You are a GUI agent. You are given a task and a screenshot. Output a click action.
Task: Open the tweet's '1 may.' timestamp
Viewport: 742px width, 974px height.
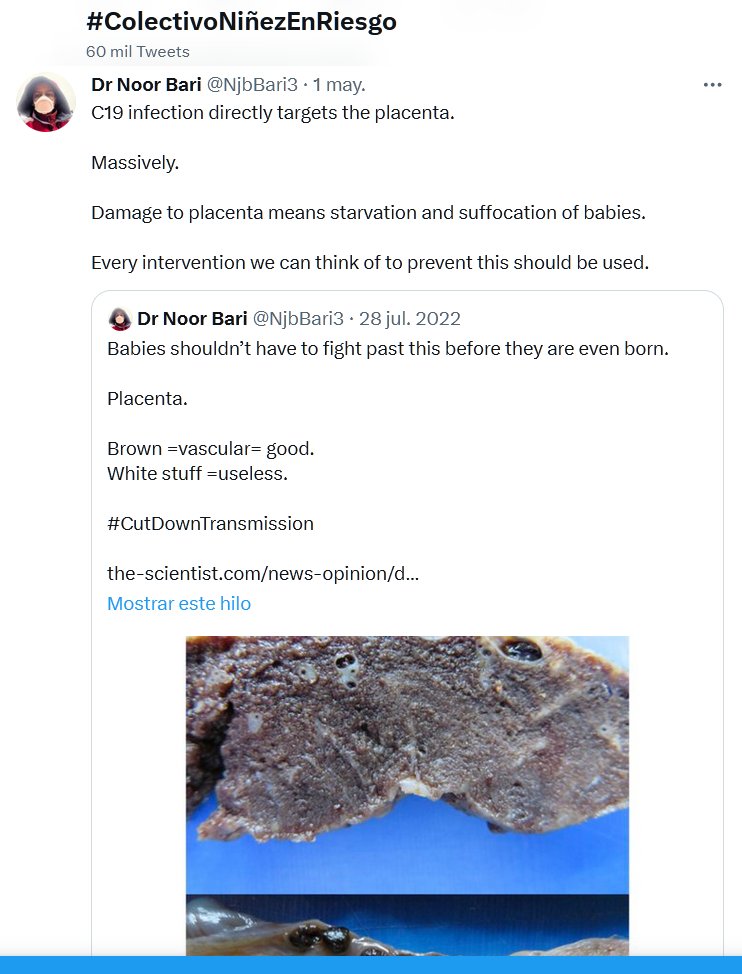pos(339,85)
